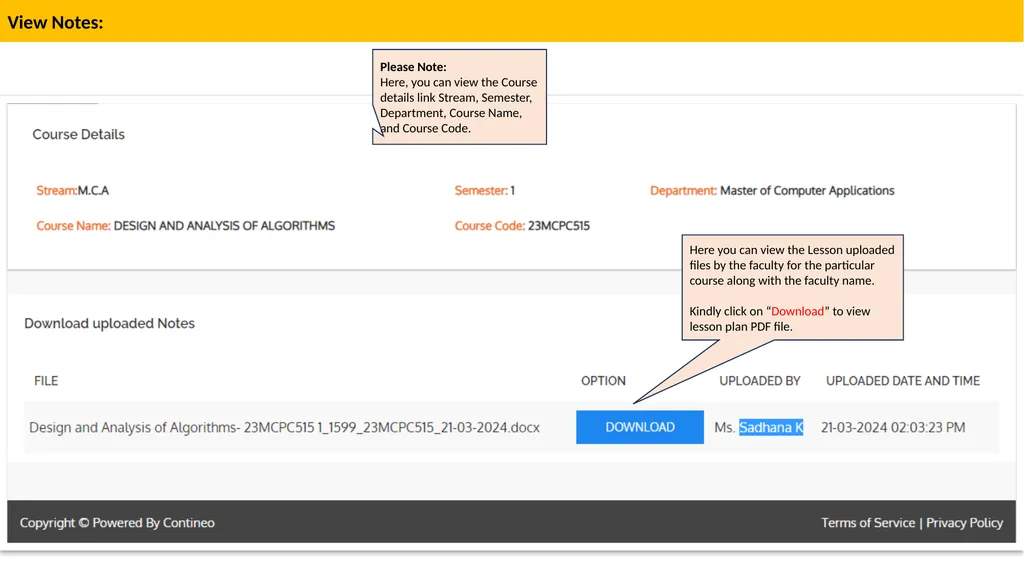Click the UPLOADED DATE AND TIME header

[x=903, y=381]
